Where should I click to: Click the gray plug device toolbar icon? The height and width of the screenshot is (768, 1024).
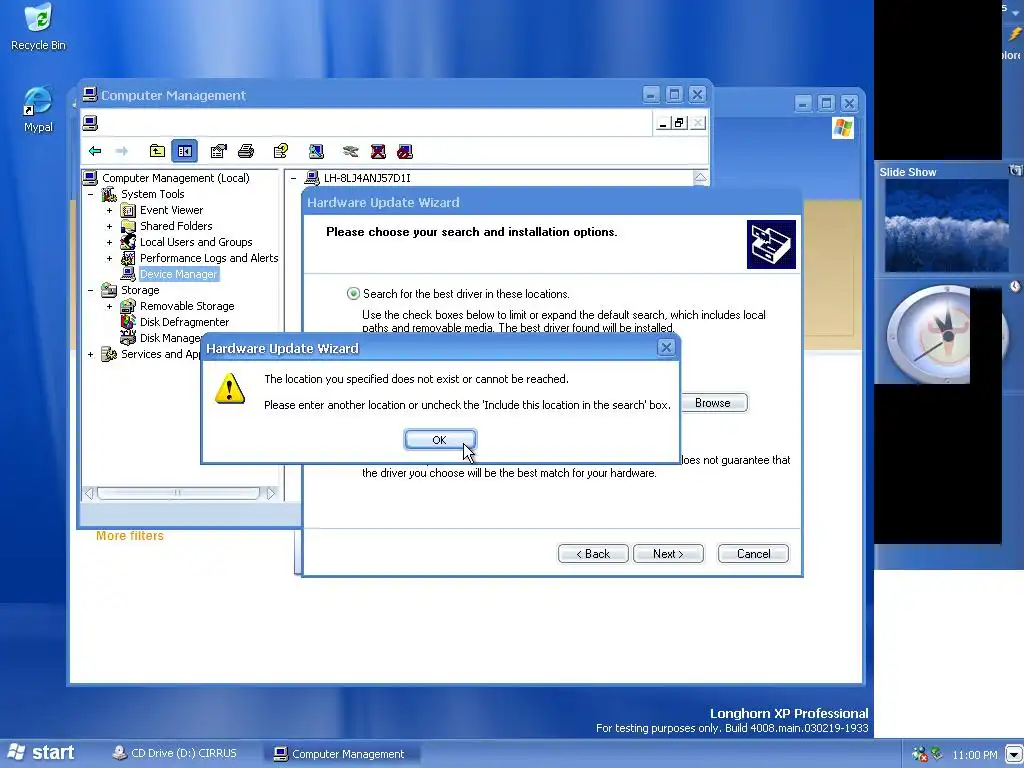point(351,152)
